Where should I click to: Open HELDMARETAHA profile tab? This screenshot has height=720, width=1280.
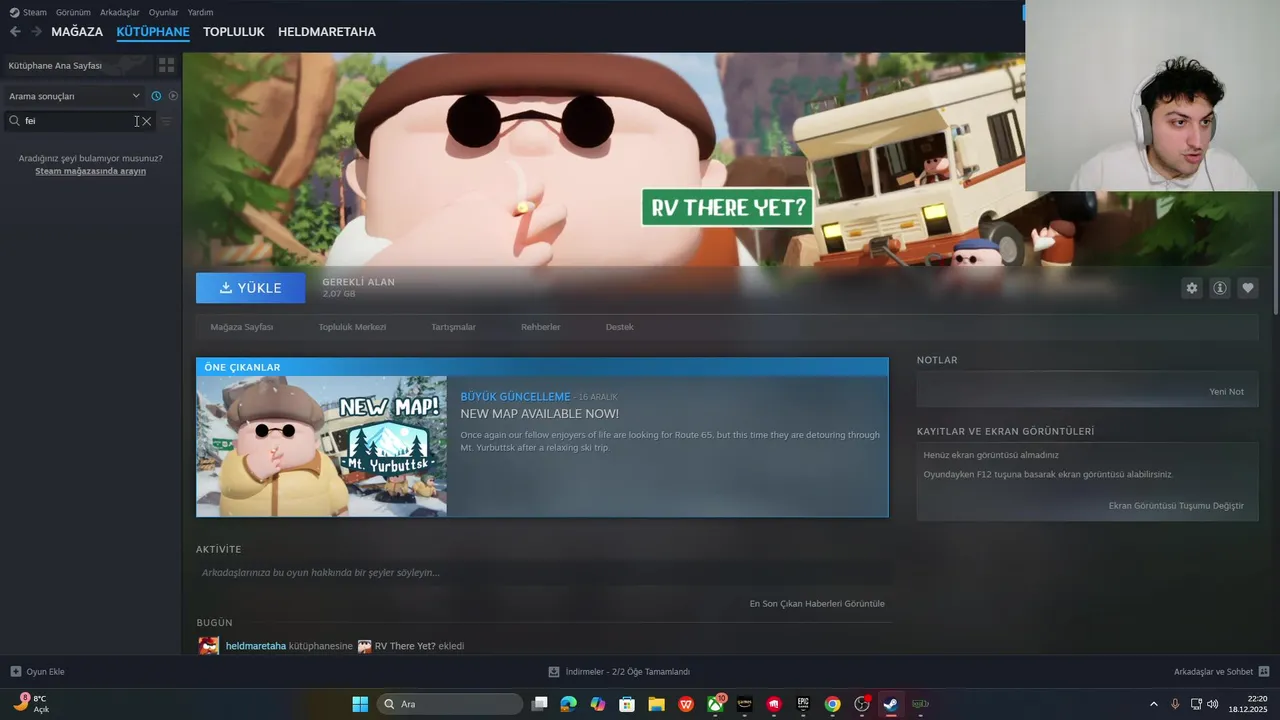(x=327, y=32)
